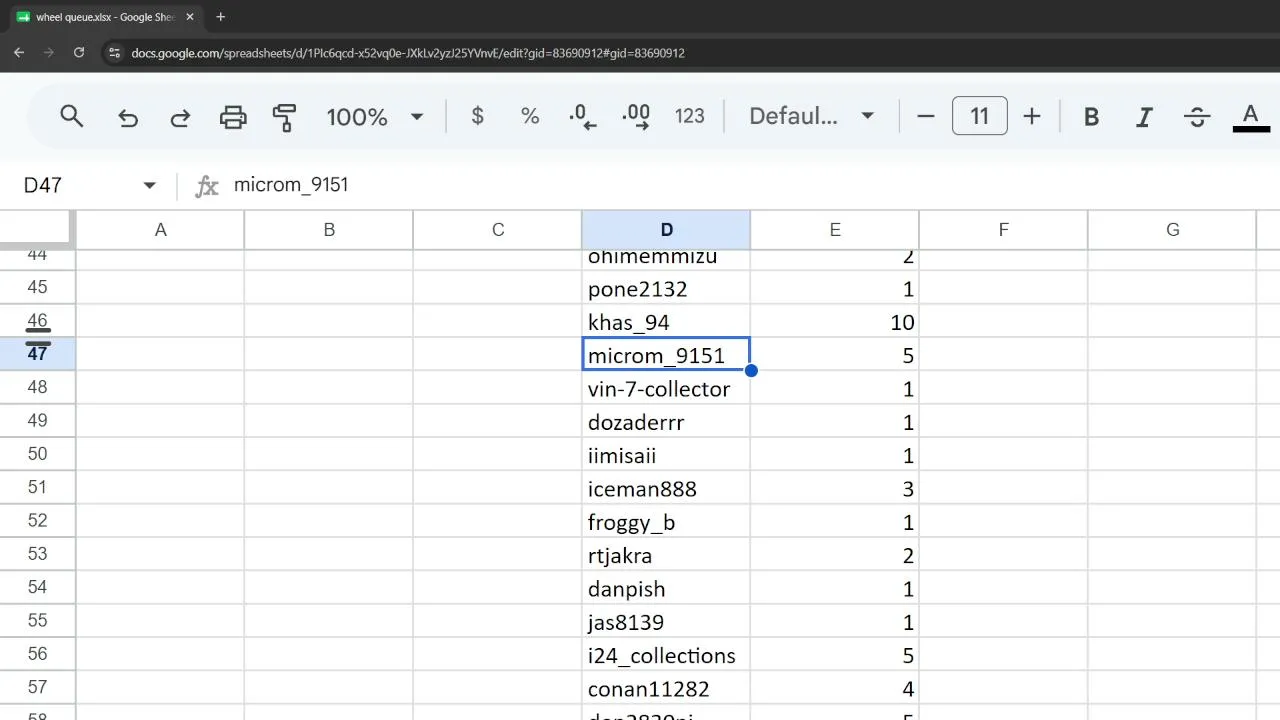Select row 45 header

pos(37,288)
